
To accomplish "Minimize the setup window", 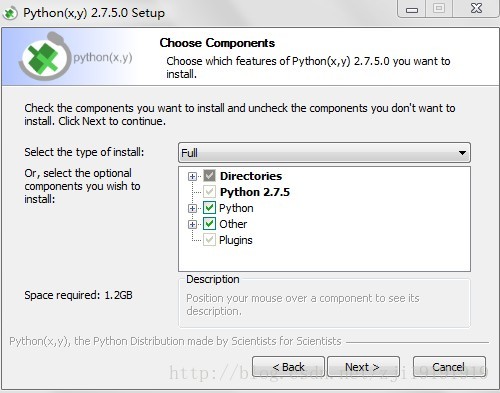I will pyautogui.click(x=412, y=9).
